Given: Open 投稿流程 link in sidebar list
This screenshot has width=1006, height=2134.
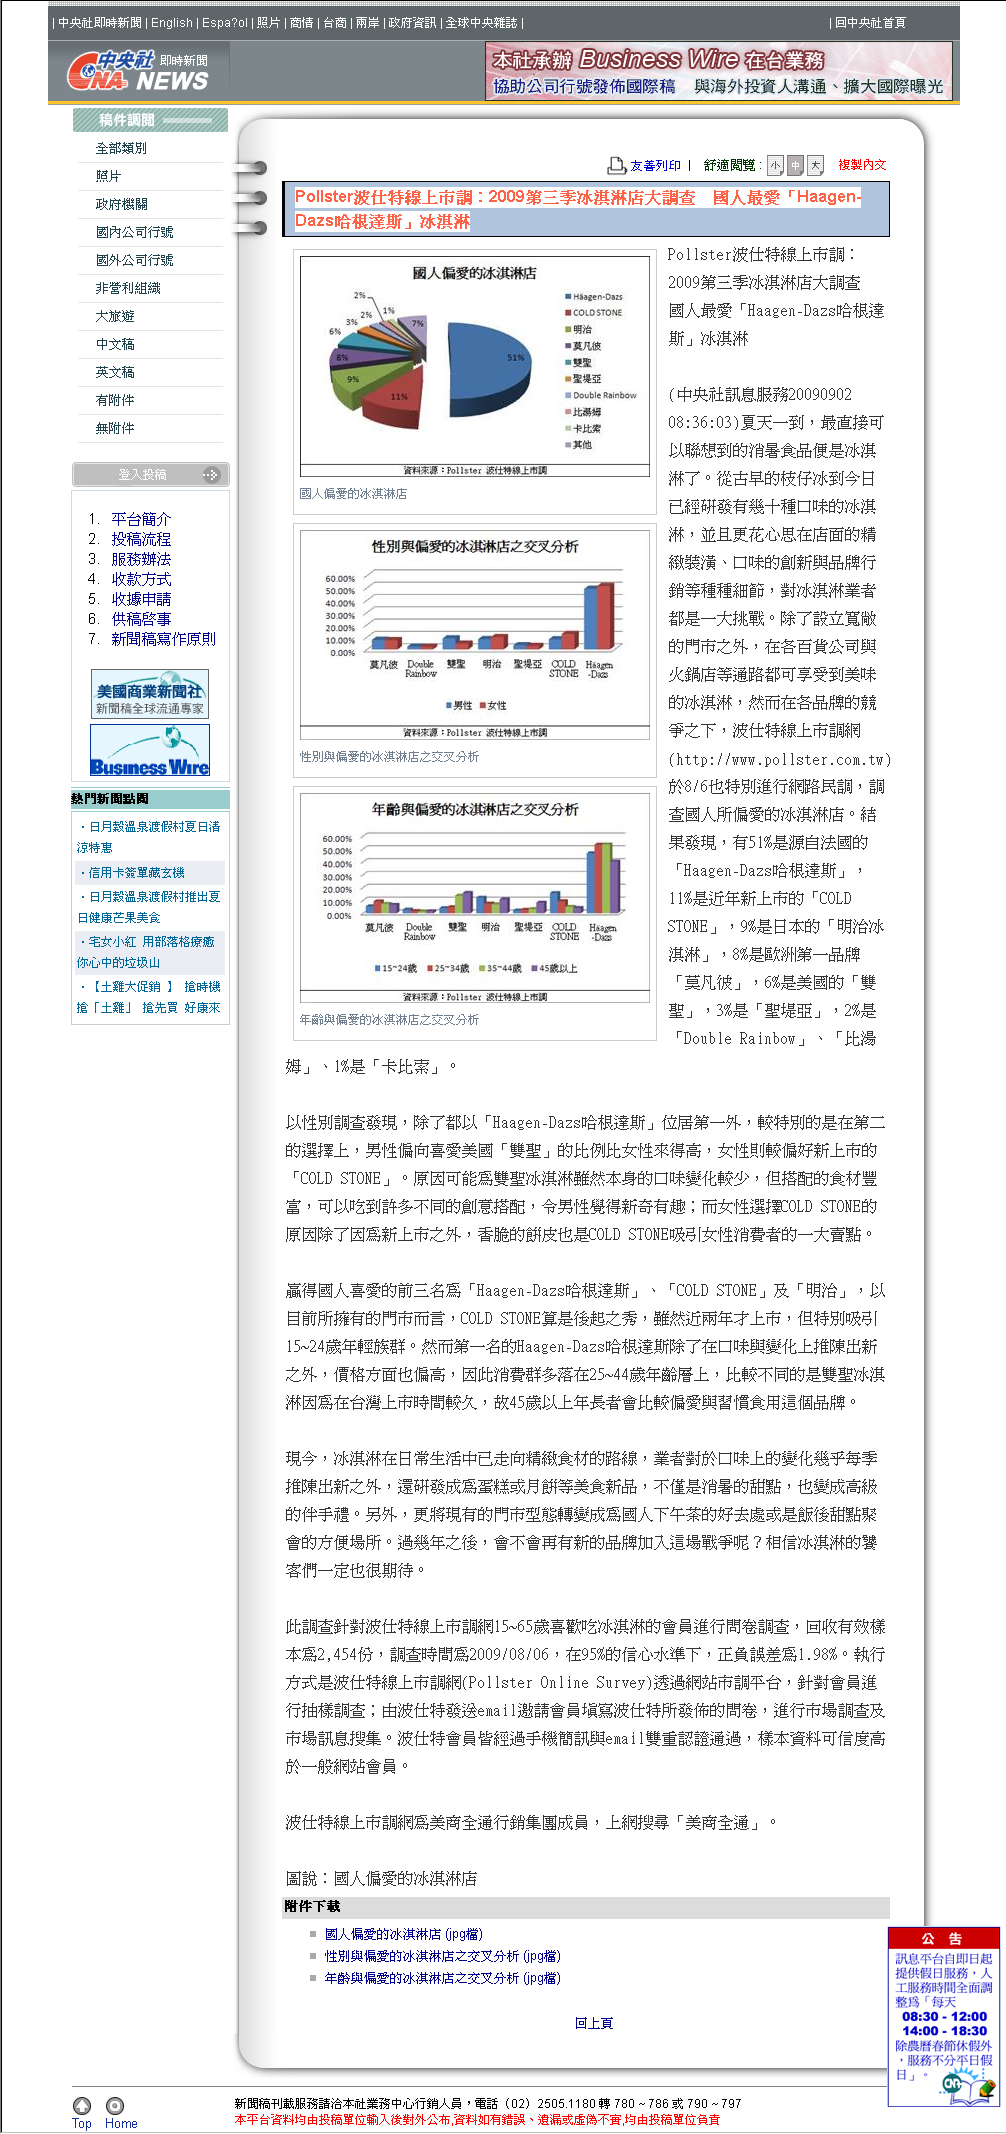Looking at the screenshot, I should click(x=141, y=539).
